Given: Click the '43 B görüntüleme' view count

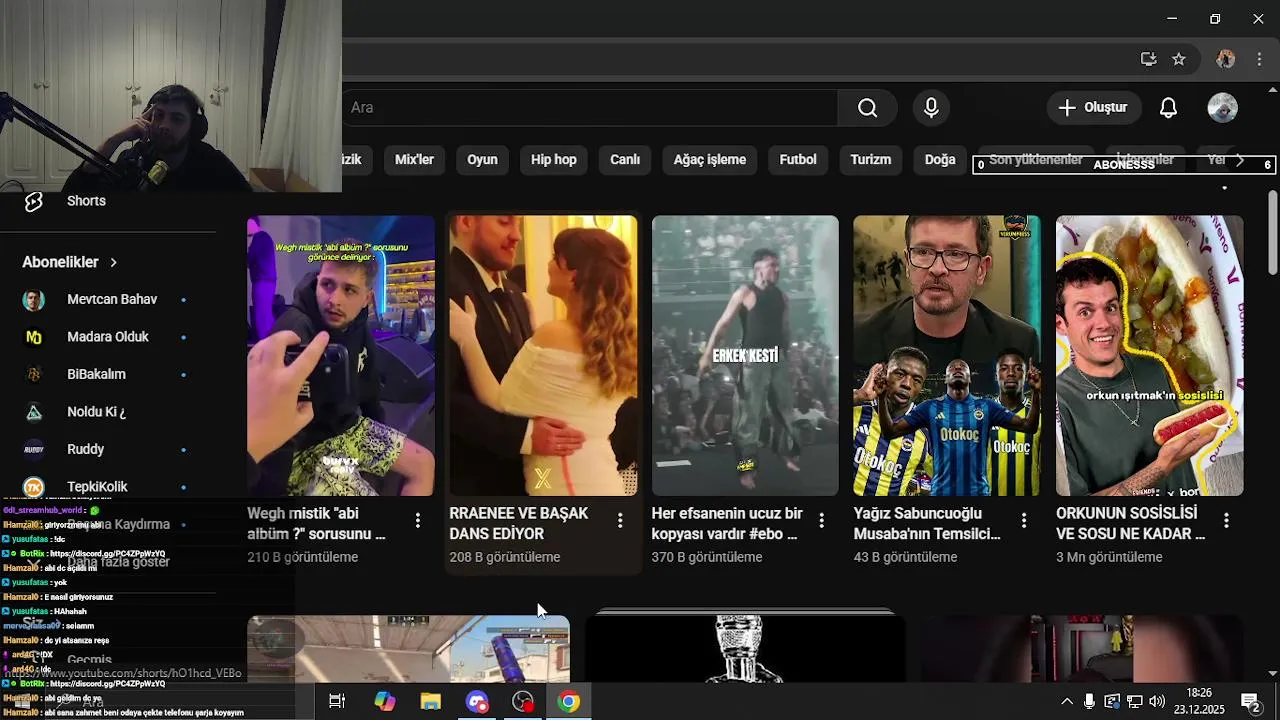Looking at the screenshot, I should pyautogui.click(x=905, y=557).
